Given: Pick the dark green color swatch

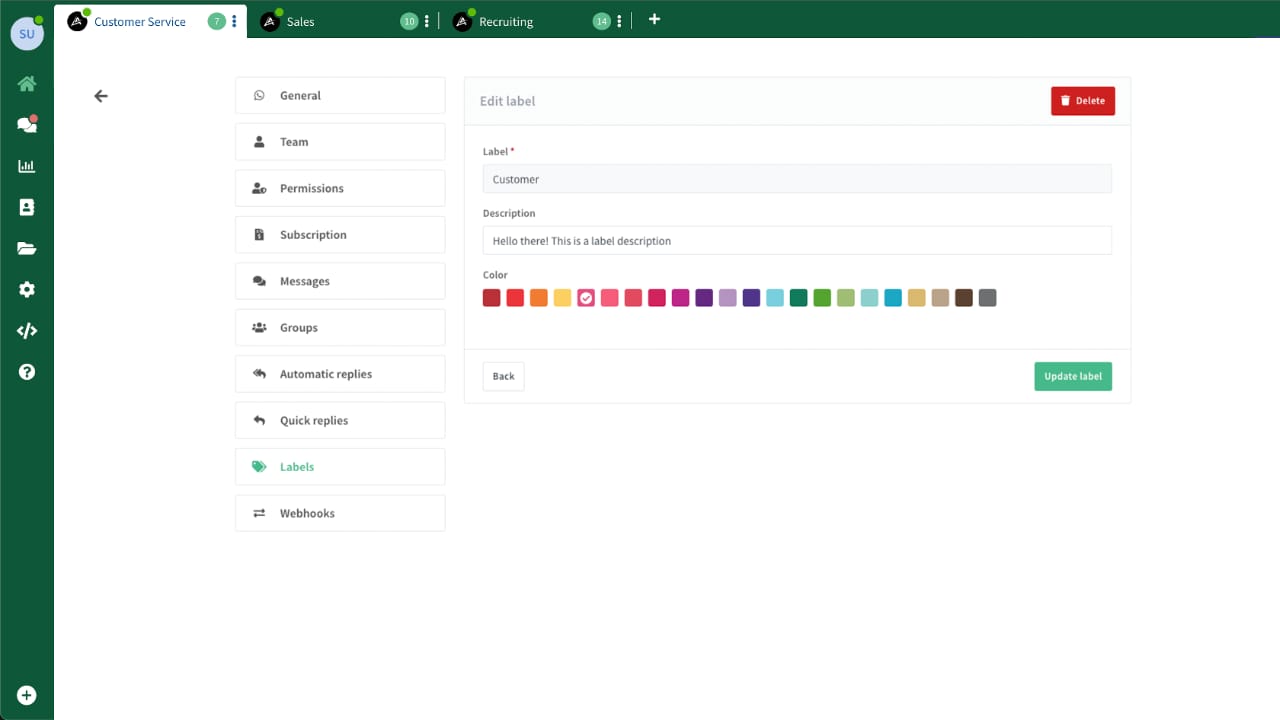Looking at the screenshot, I should [798, 297].
